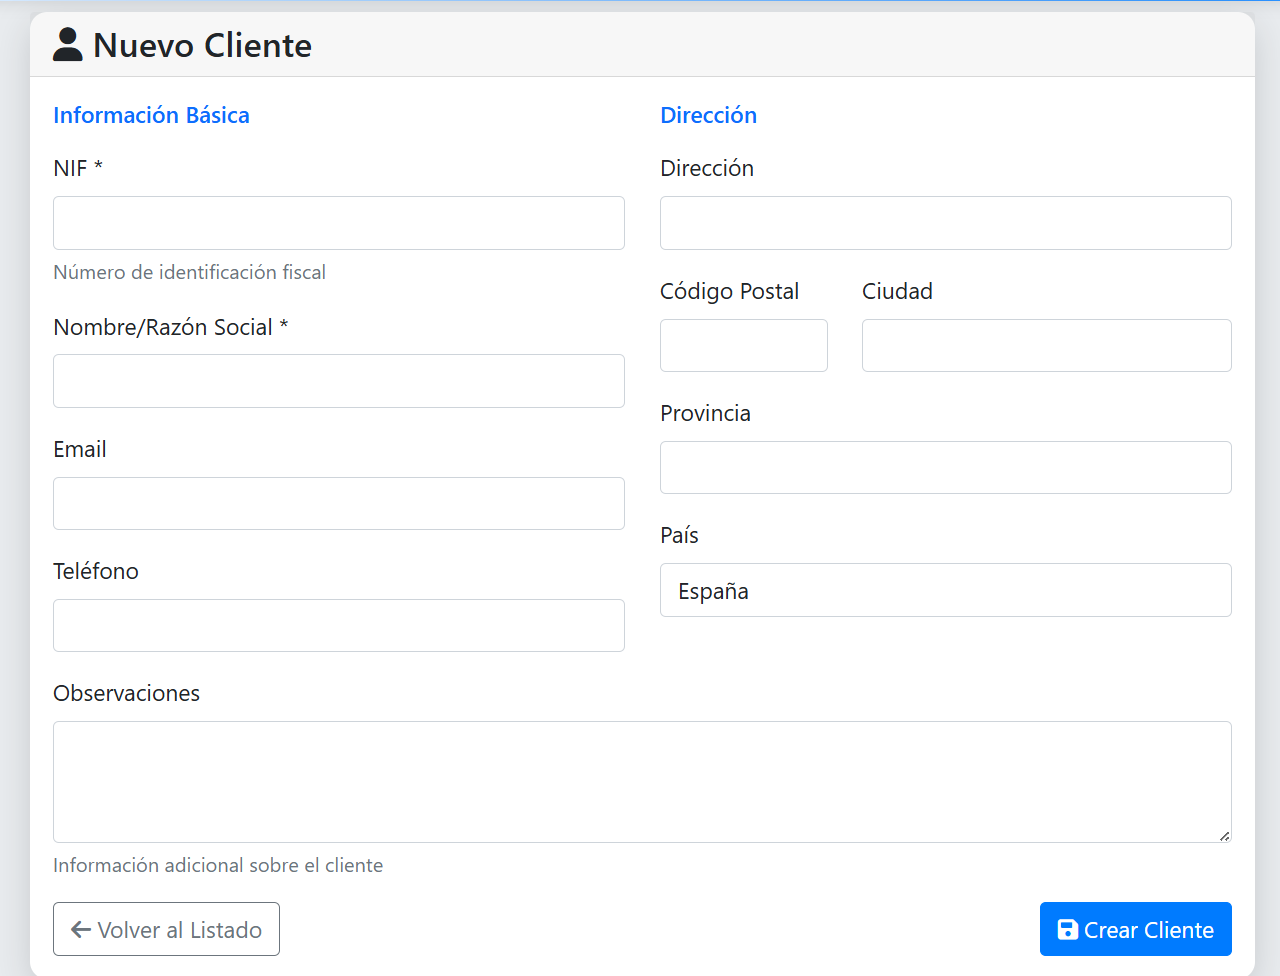Select the País field showing España
Screen dimensions: 1280x976
tap(945, 590)
